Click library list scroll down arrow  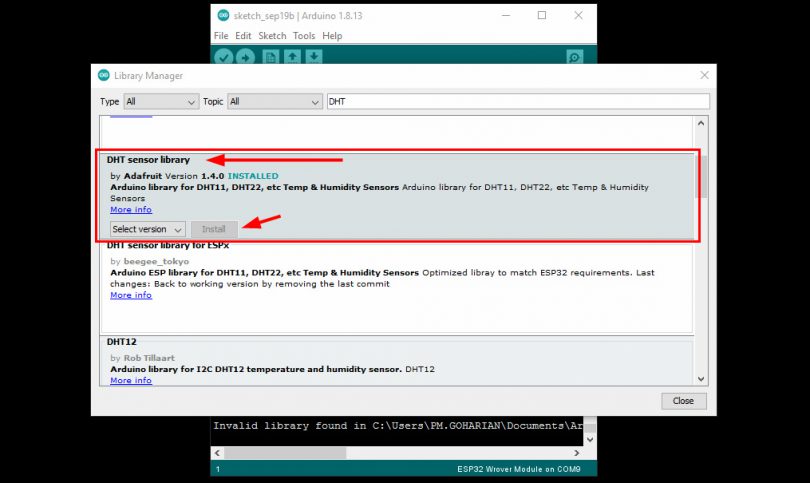tap(701, 379)
